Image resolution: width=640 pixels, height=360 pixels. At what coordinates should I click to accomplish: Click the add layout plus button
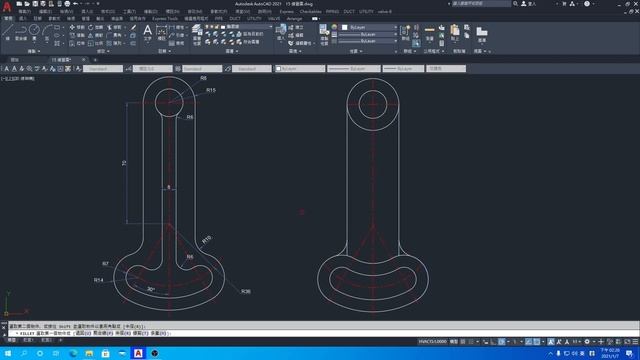pyautogui.click(x=61, y=340)
